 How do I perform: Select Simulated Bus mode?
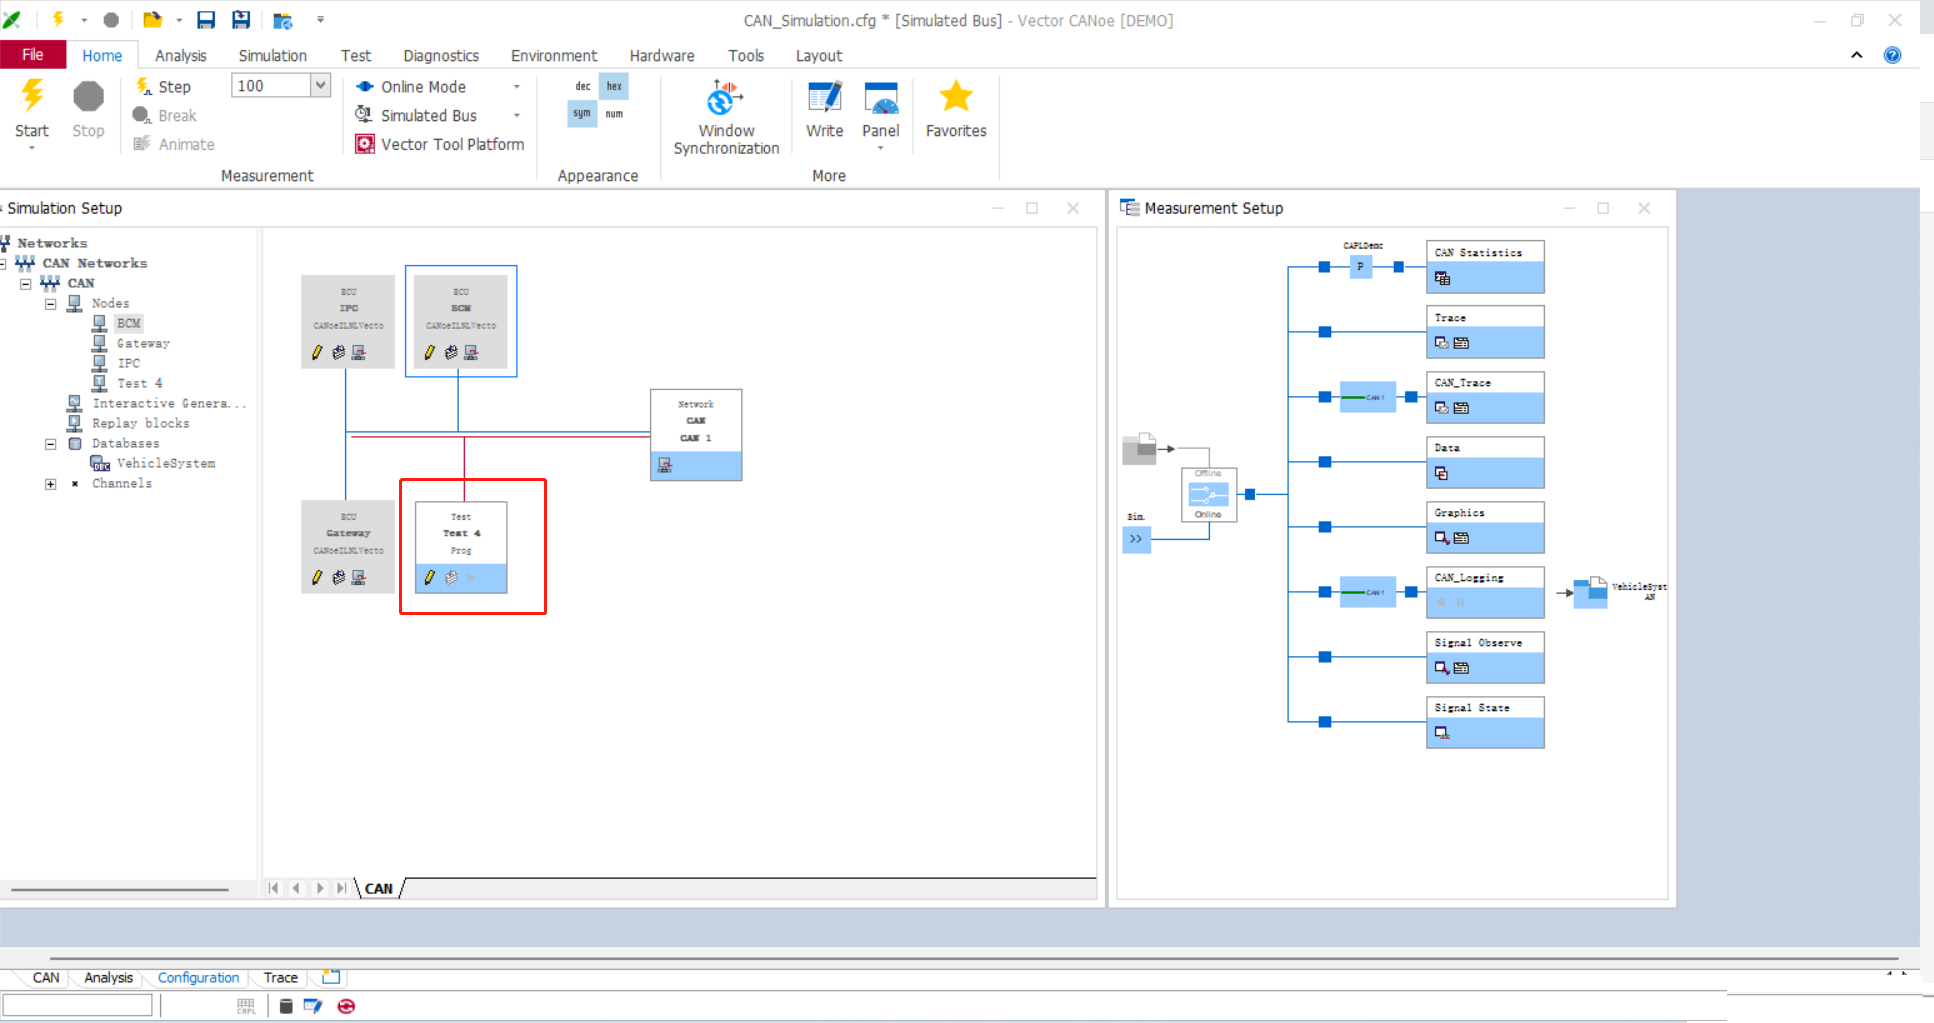click(428, 116)
